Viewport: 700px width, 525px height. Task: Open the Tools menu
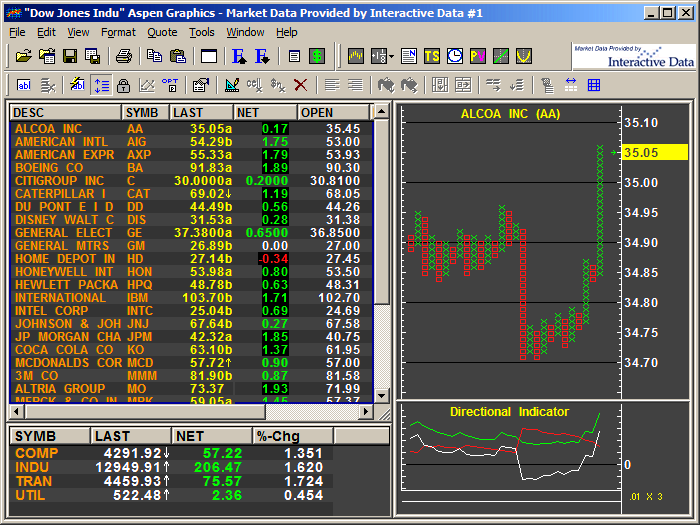202,32
